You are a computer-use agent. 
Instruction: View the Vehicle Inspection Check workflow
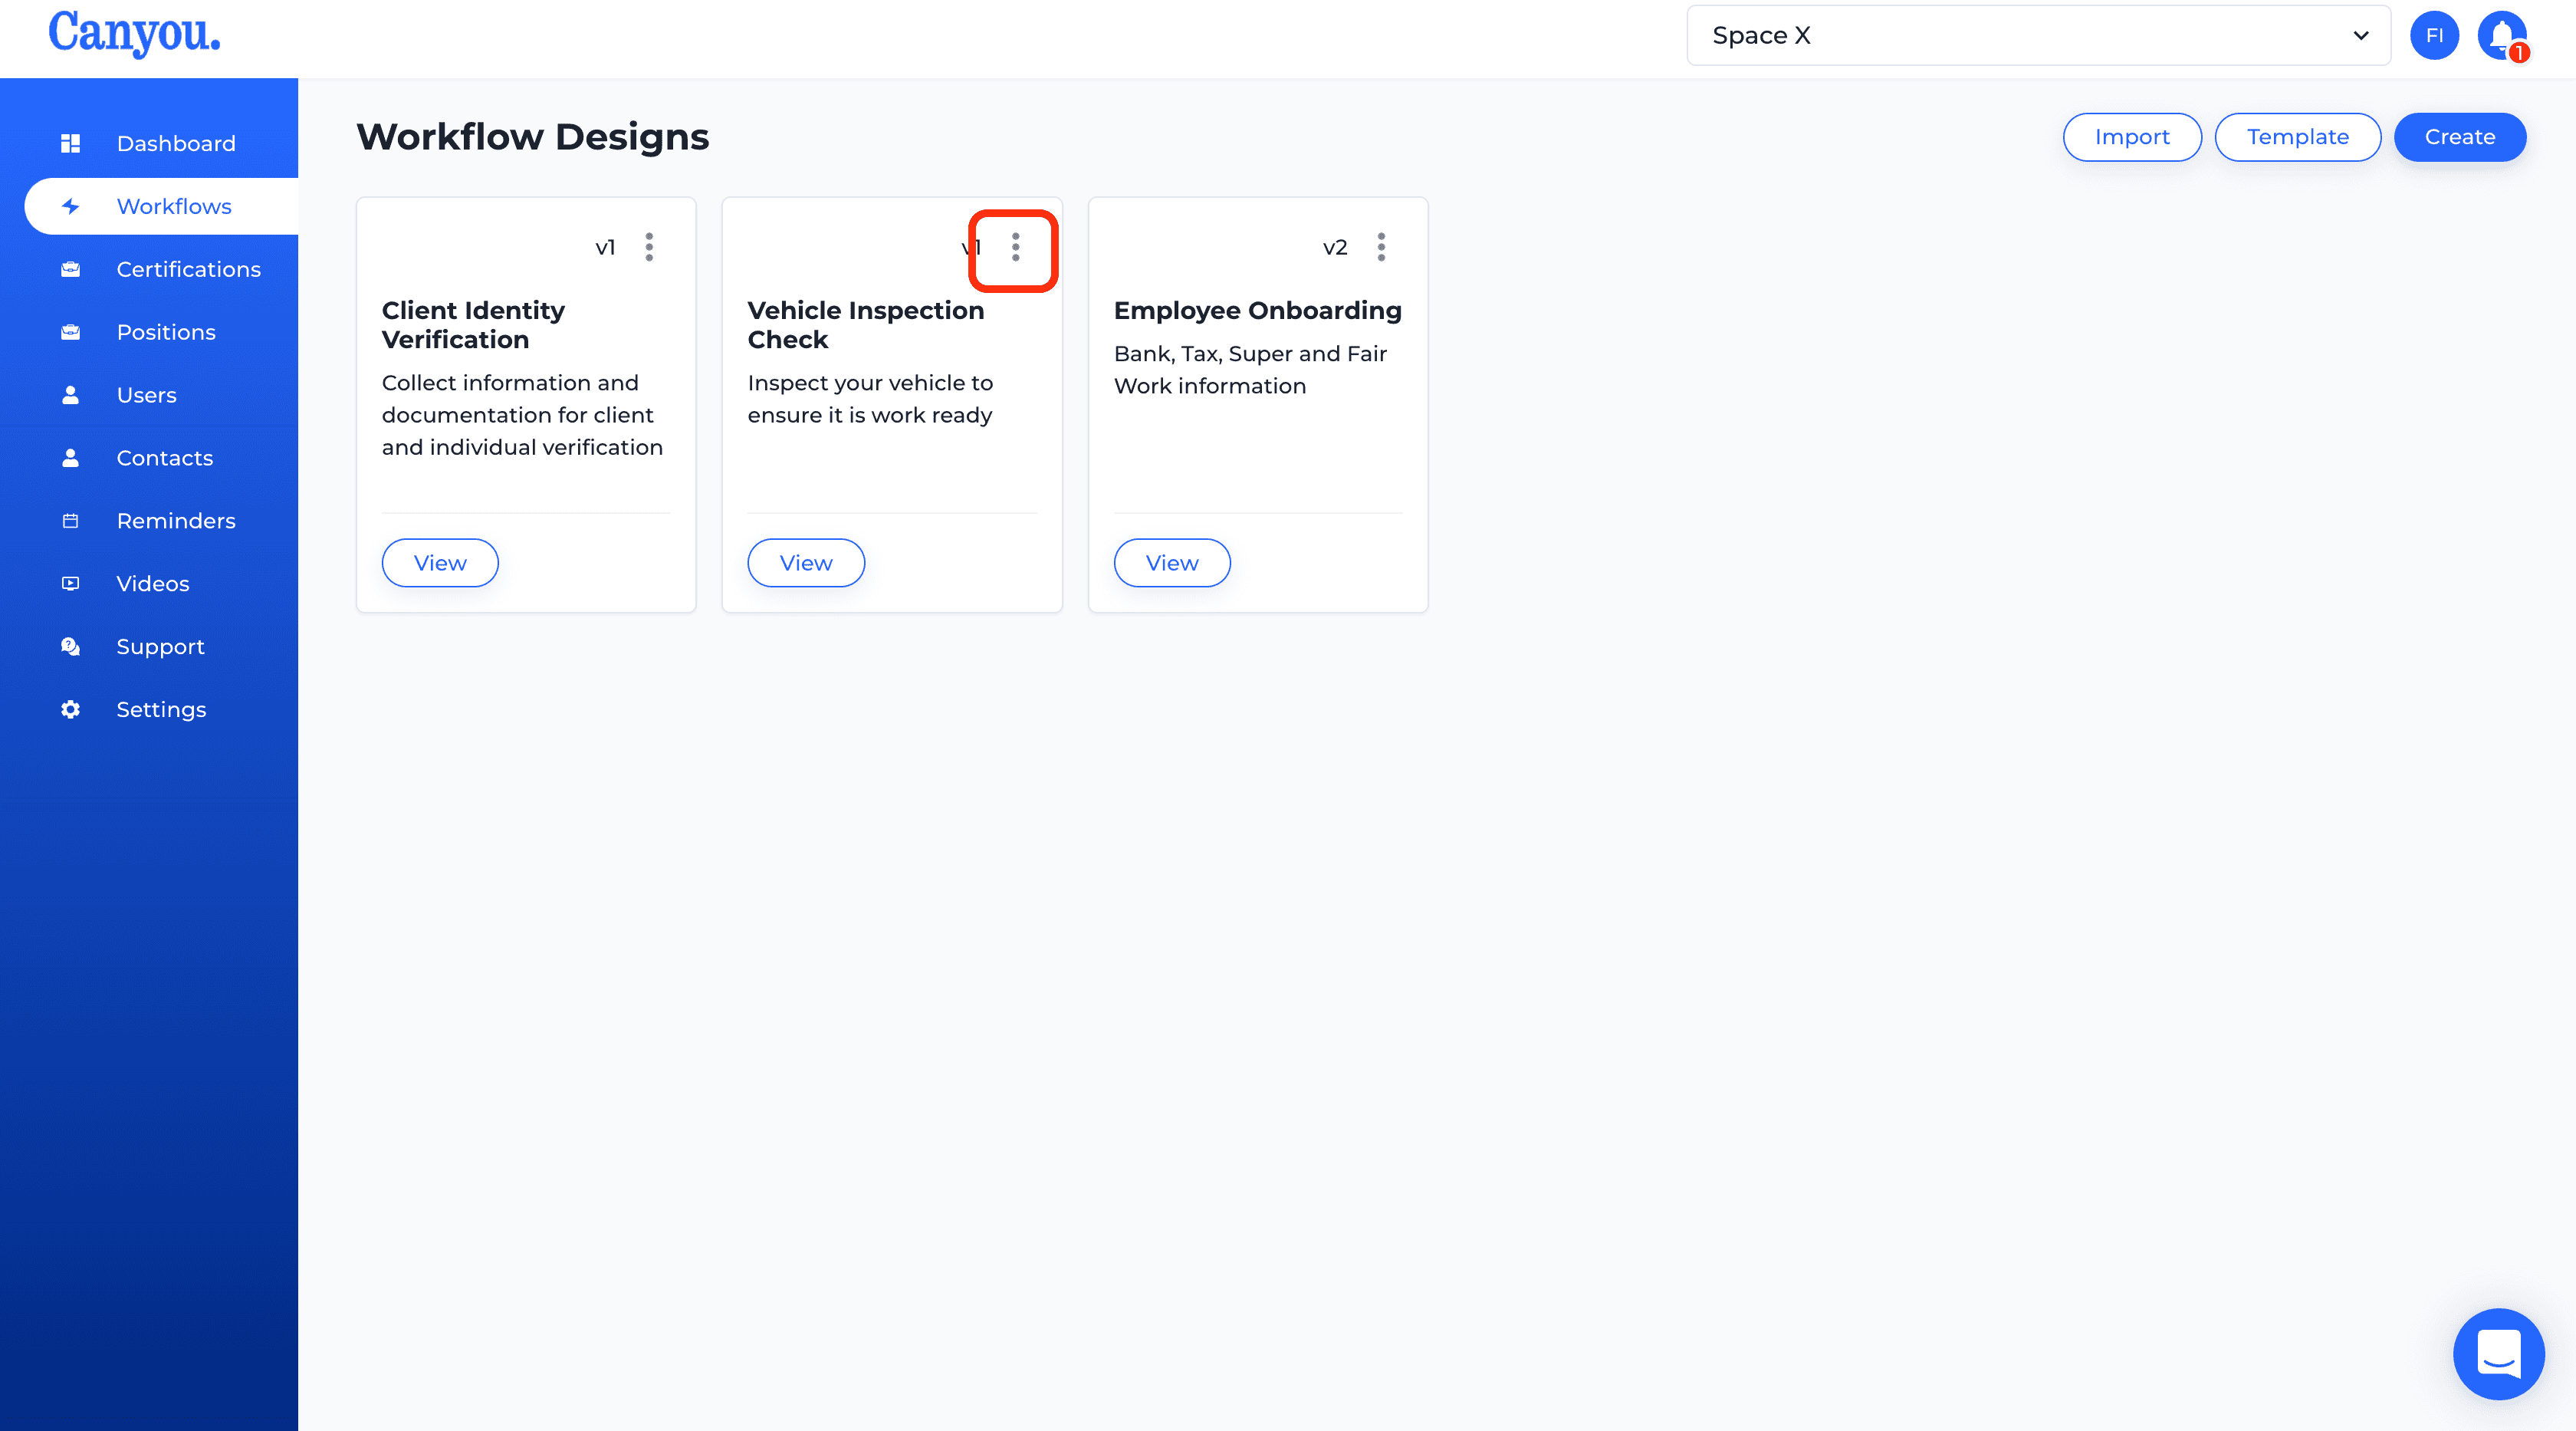pyautogui.click(x=805, y=562)
